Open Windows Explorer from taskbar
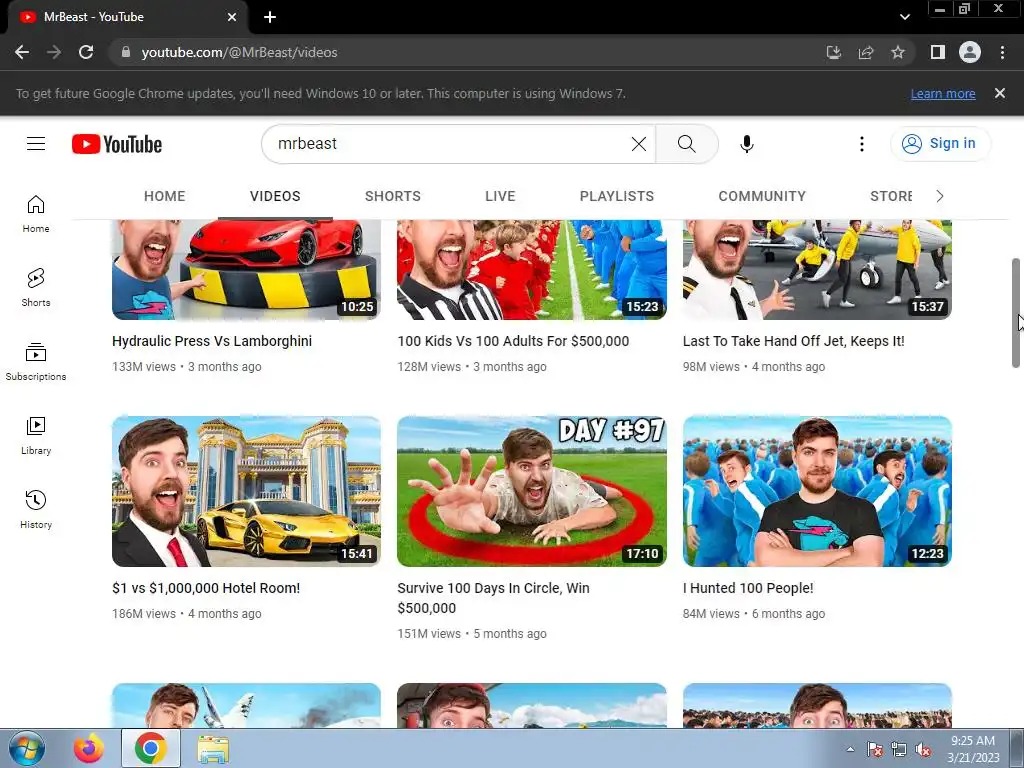Screen dimensions: 1024x768 click(213, 748)
